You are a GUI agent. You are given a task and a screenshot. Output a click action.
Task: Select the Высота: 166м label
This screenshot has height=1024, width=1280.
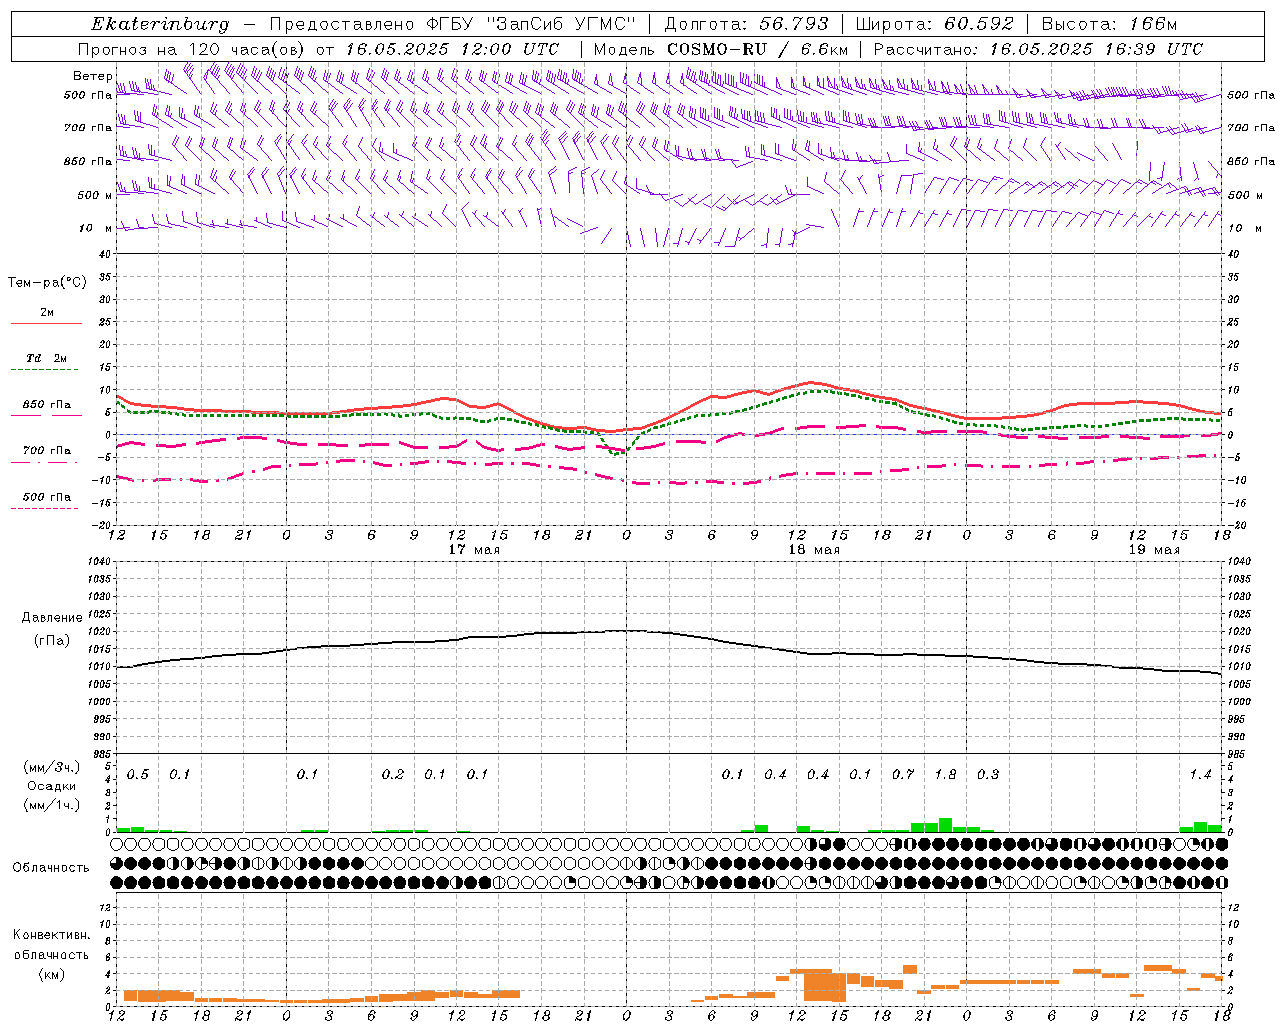point(1109,24)
